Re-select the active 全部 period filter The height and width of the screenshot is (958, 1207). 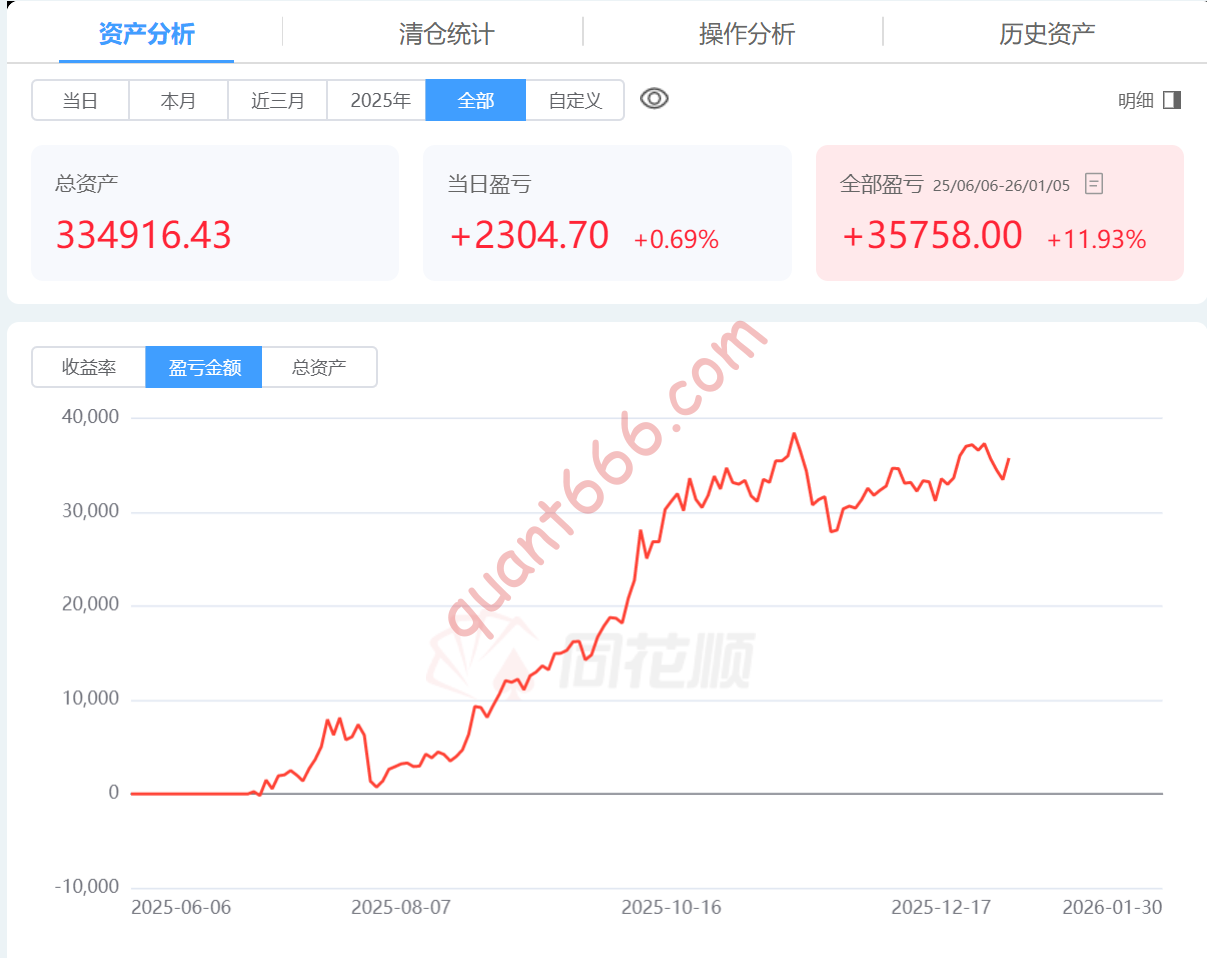476,100
